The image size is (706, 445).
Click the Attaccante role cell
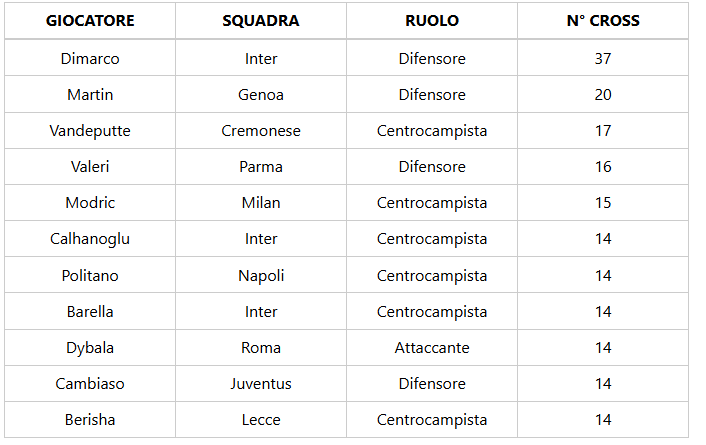coord(432,348)
